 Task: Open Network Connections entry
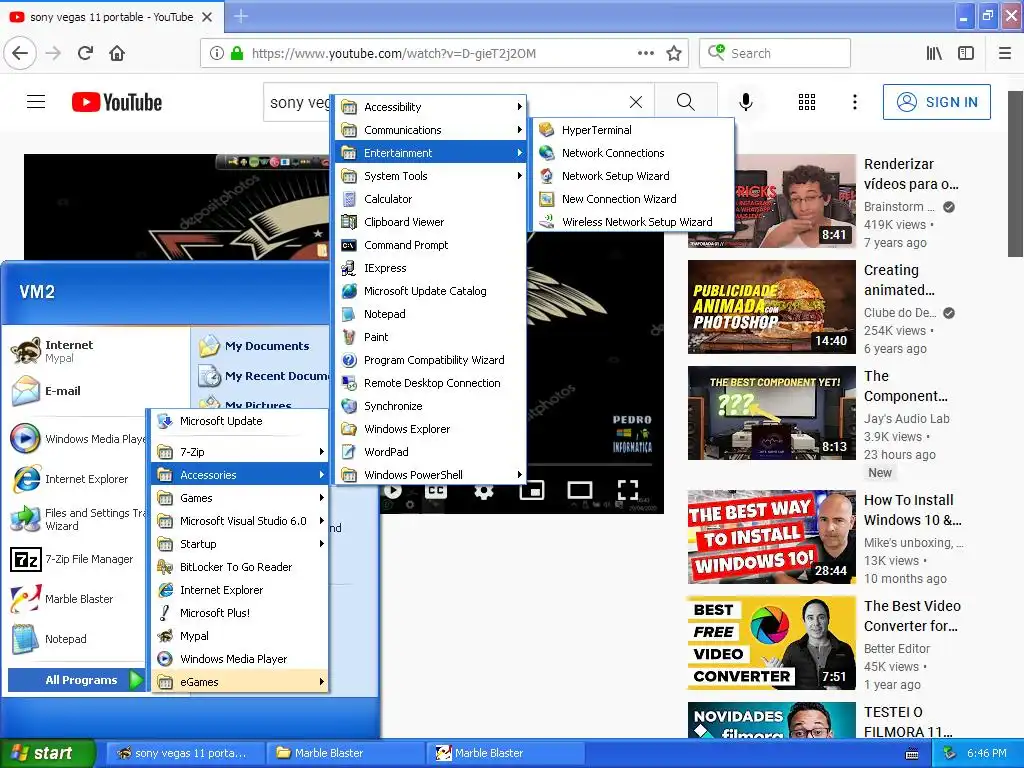pyautogui.click(x=632, y=153)
